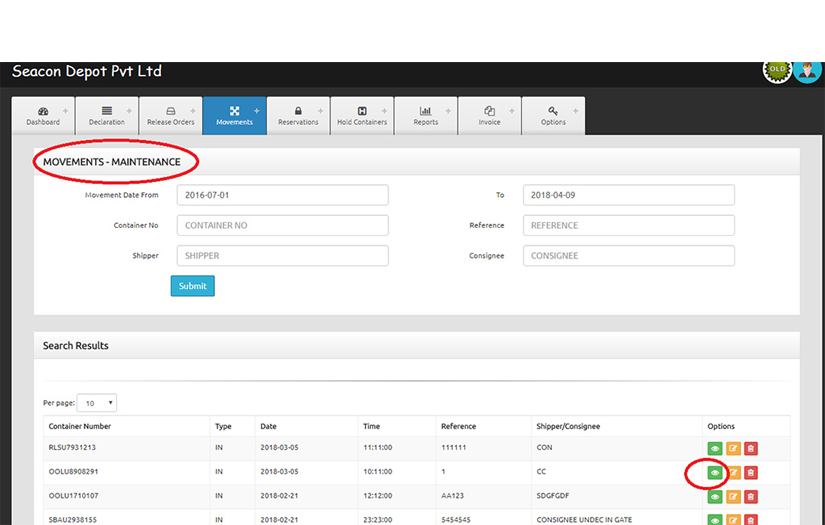Screen dimensions: 825x525
Task: Click the OLD version badge icon
Action: (x=777, y=70)
